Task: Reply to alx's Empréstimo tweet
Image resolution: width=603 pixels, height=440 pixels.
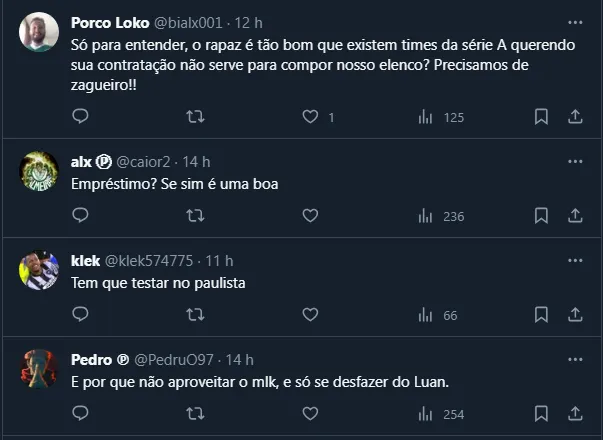Action: (81, 215)
